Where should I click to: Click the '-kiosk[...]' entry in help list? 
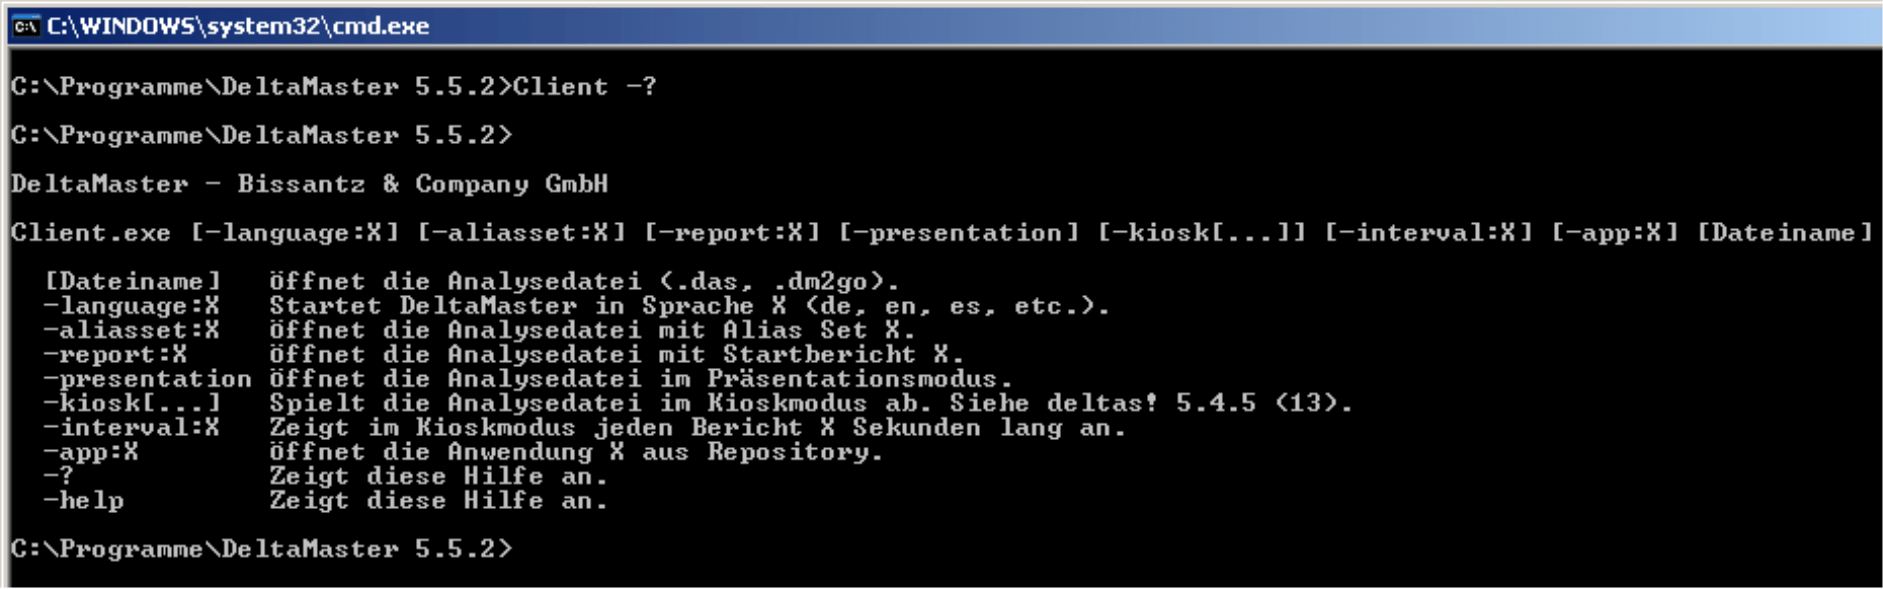(x=132, y=404)
